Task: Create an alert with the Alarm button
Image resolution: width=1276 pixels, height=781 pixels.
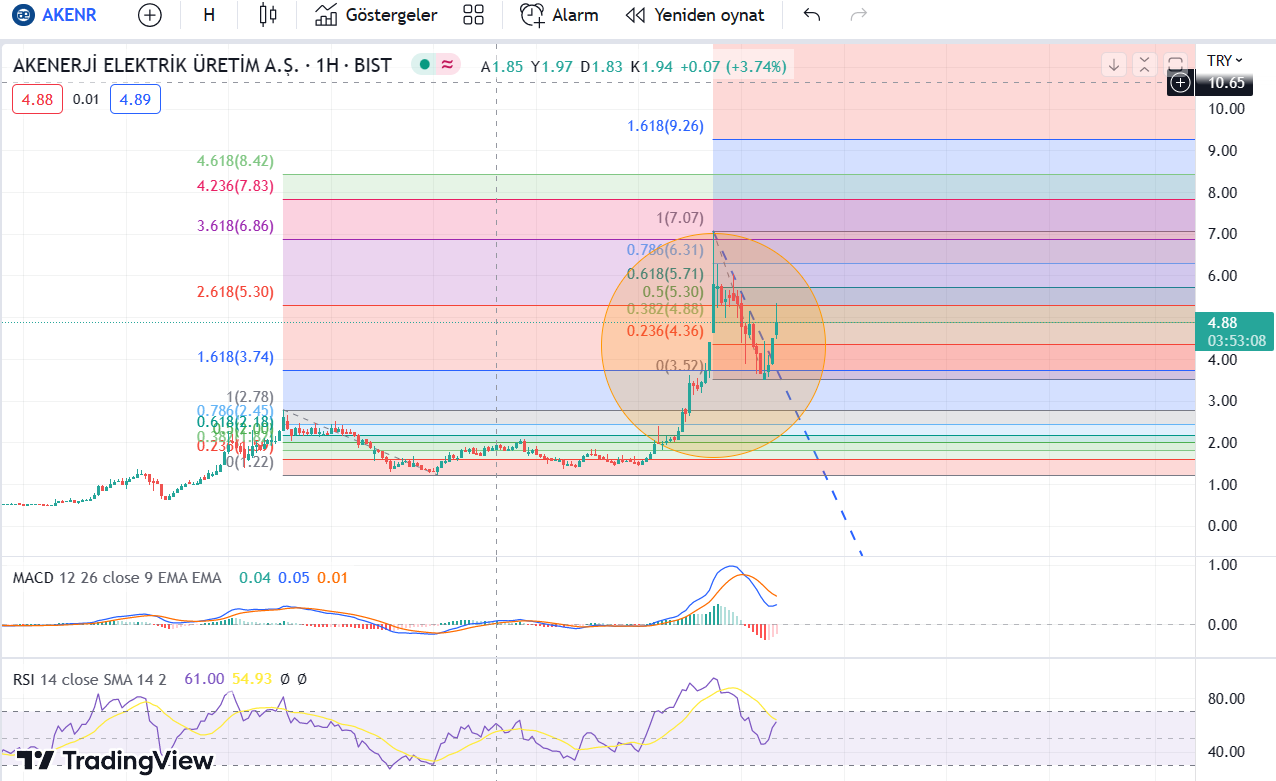Action: tap(559, 15)
